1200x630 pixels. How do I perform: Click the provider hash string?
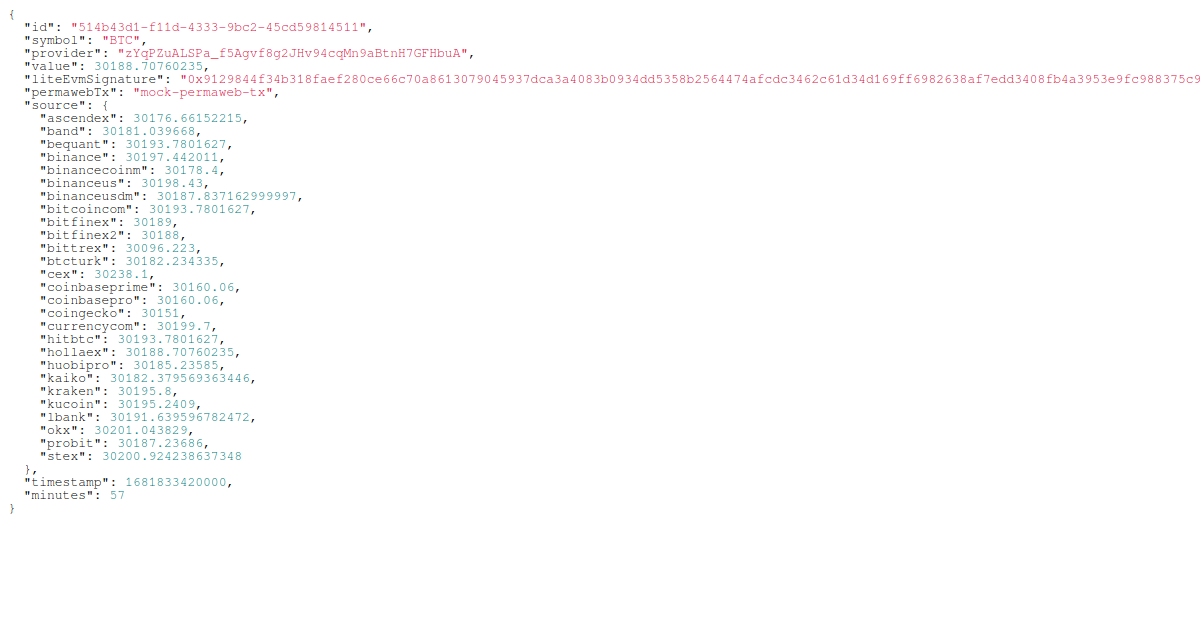[294, 53]
